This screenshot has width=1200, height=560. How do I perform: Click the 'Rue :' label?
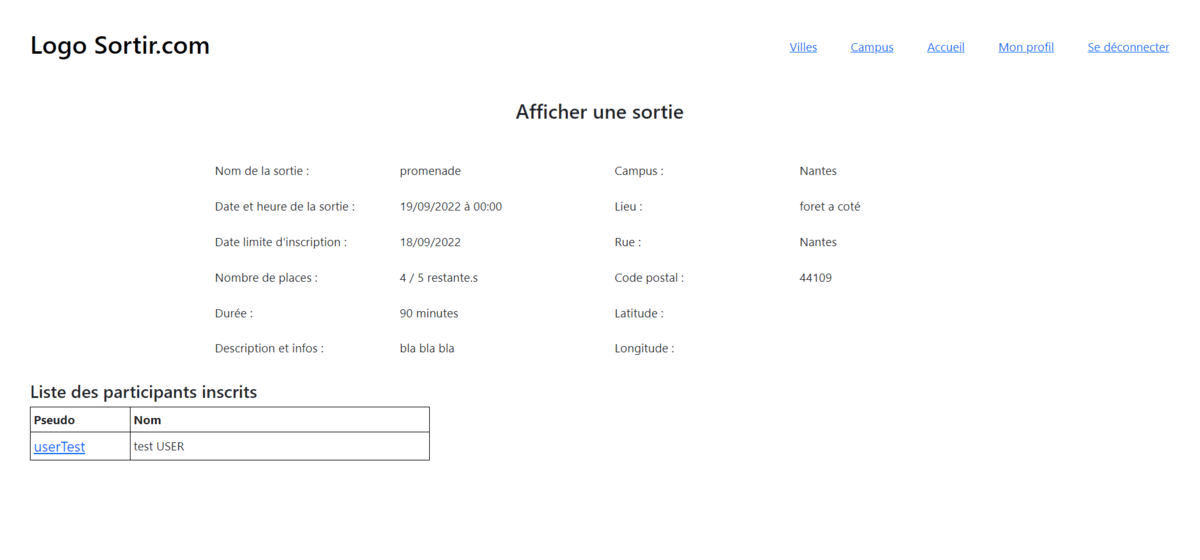pos(627,242)
